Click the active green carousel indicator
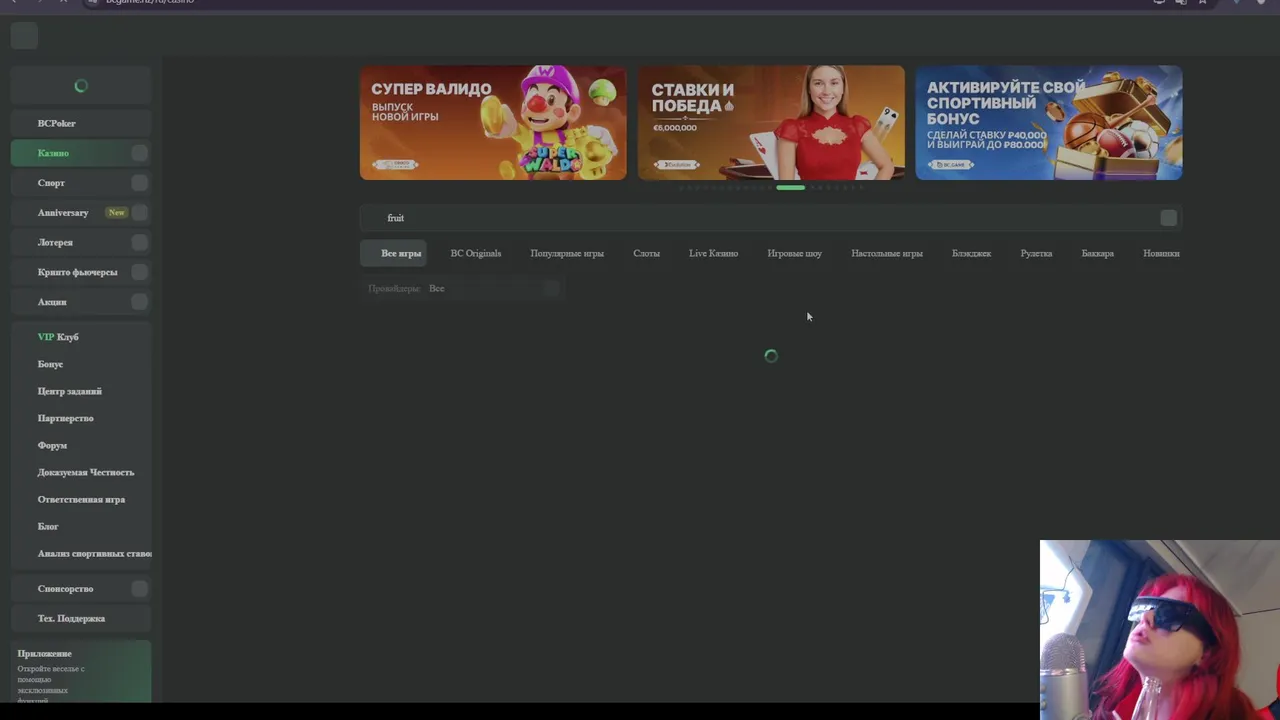 point(790,188)
